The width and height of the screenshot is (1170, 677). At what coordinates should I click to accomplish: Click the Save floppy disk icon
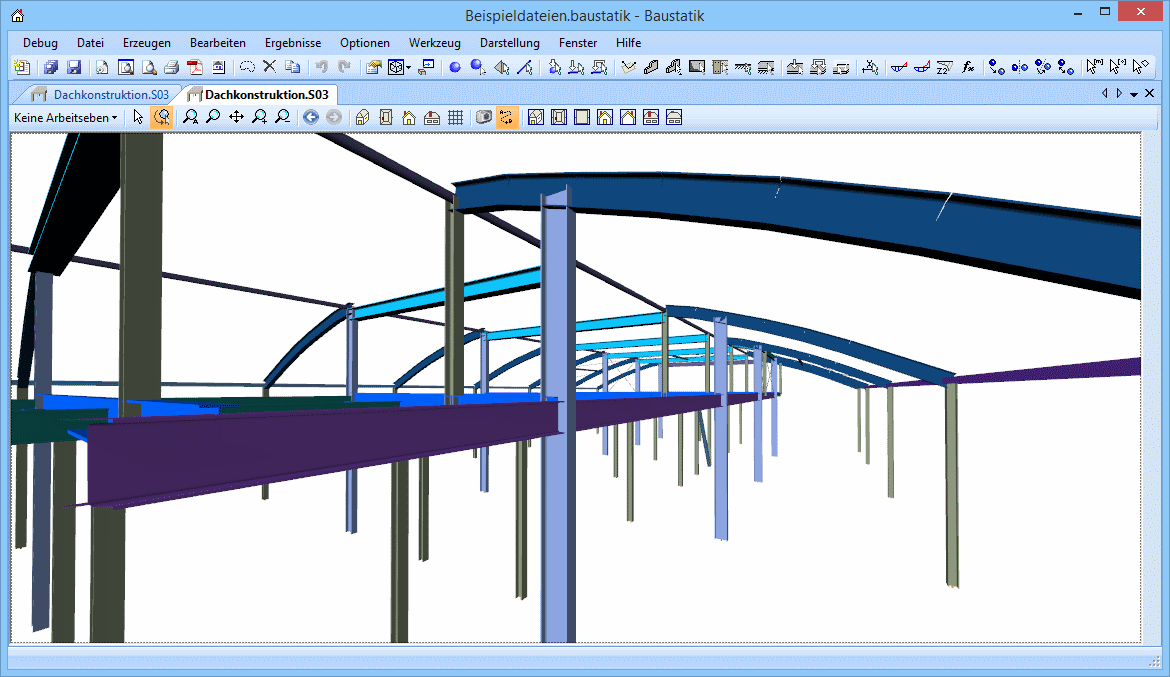click(x=74, y=67)
